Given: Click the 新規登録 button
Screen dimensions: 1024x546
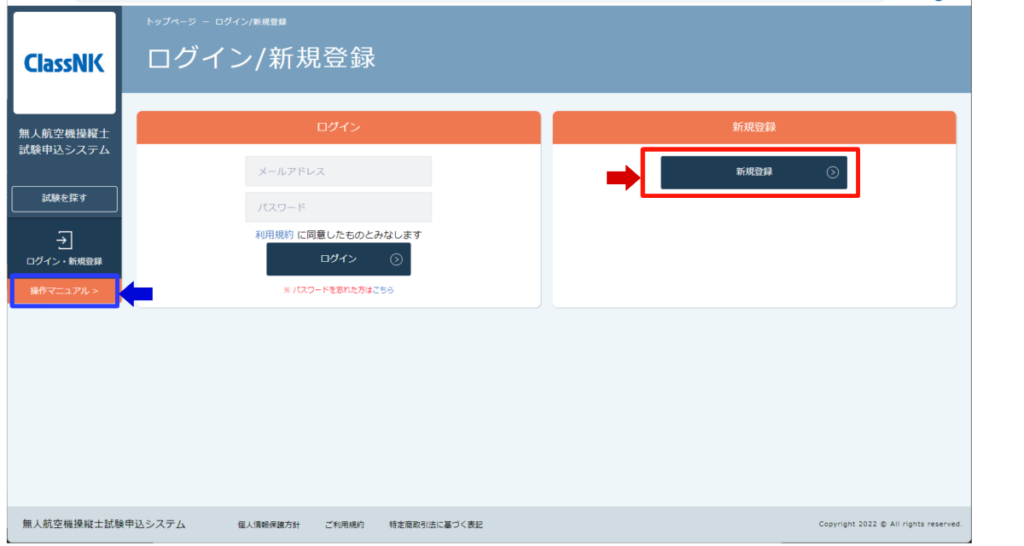Looking at the screenshot, I should pyautogui.click(x=754, y=172).
